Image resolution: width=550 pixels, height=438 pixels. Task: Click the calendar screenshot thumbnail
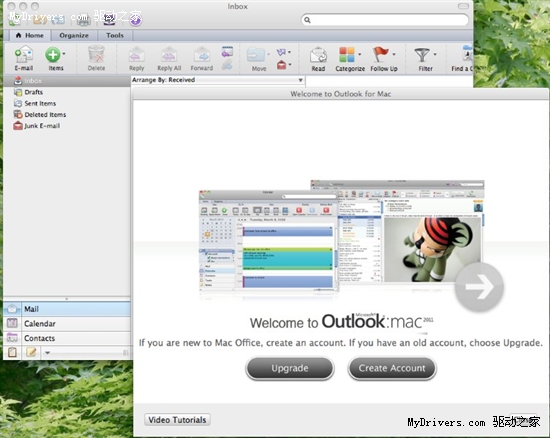pyautogui.click(x=269, y=241)
